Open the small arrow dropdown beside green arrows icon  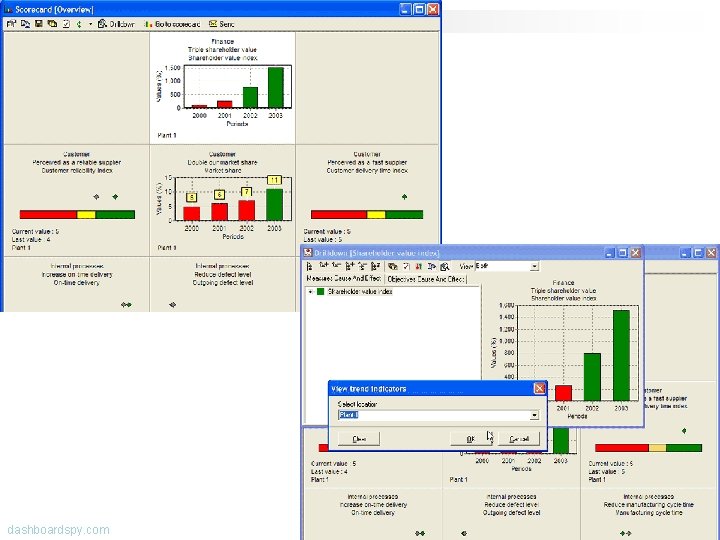[90, 24]
